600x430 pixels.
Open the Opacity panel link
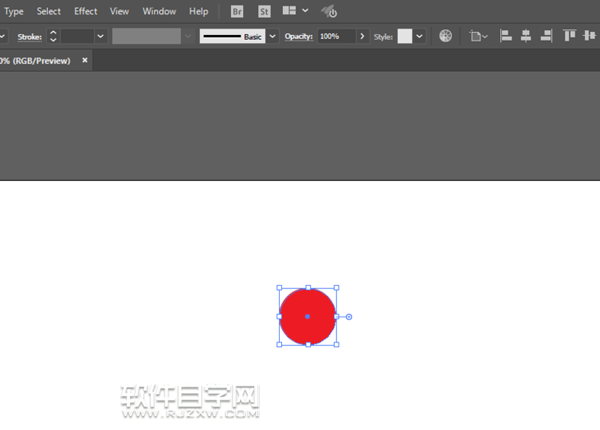click(298, 36)
